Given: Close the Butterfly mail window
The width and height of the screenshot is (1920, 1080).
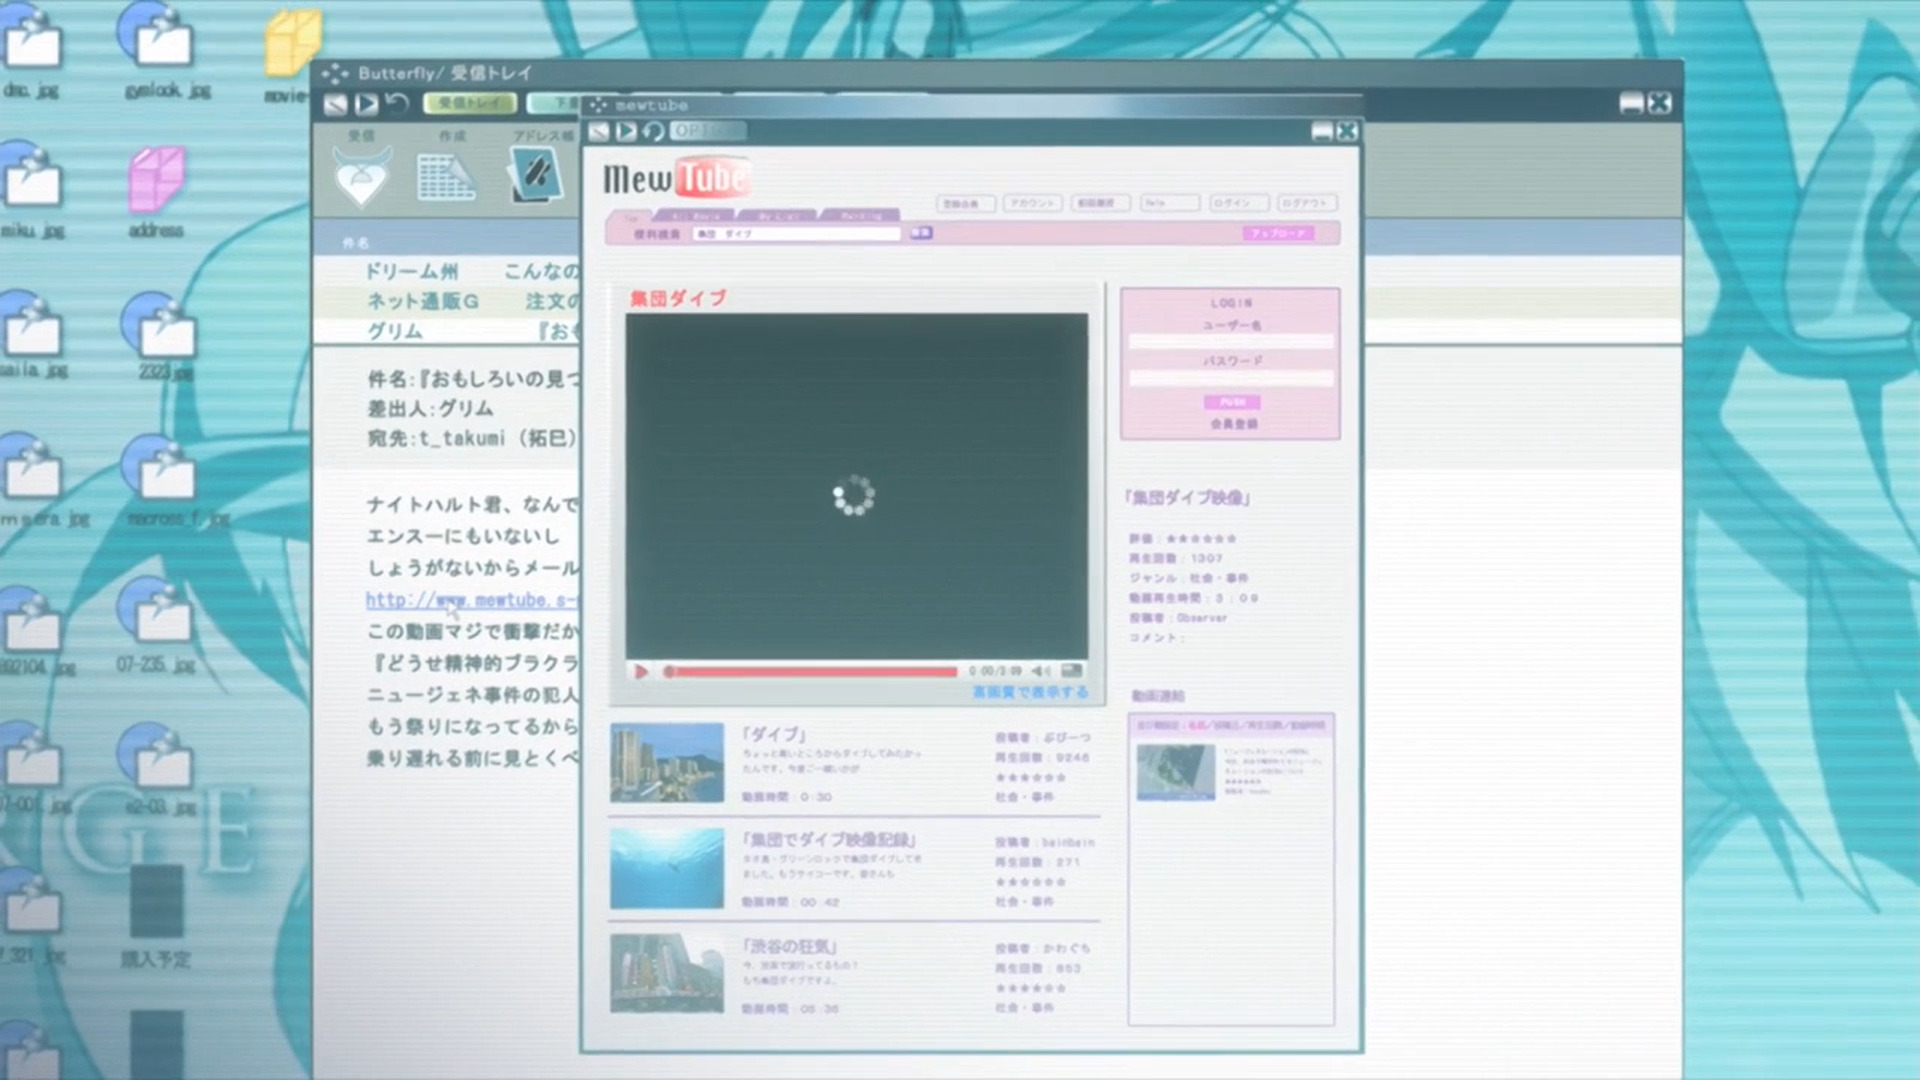Looking at the screenshot, I should (x=1659, y=103).
